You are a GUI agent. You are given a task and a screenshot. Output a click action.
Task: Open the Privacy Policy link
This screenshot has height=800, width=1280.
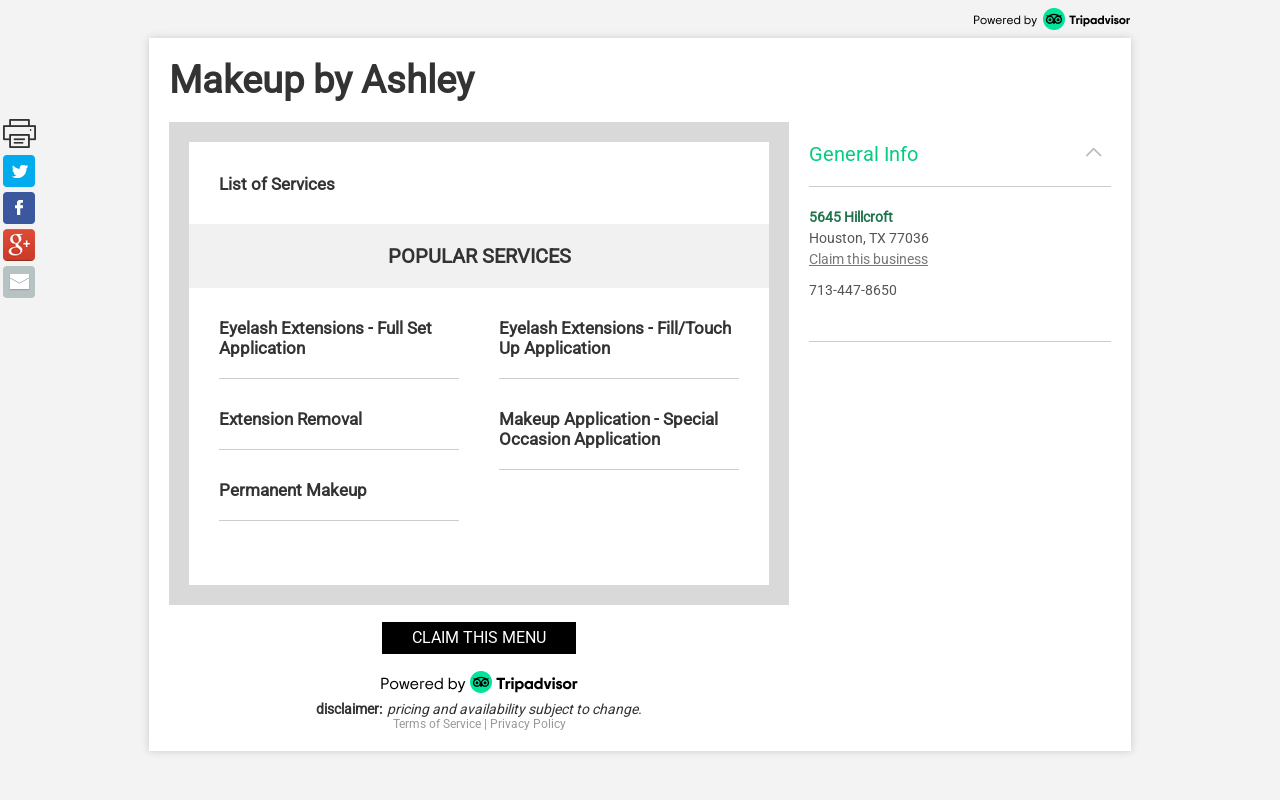tap(528, 724)
